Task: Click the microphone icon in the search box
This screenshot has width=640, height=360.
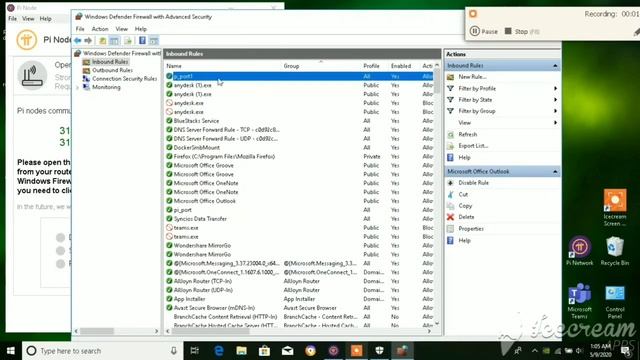Action: pos(174,351)
